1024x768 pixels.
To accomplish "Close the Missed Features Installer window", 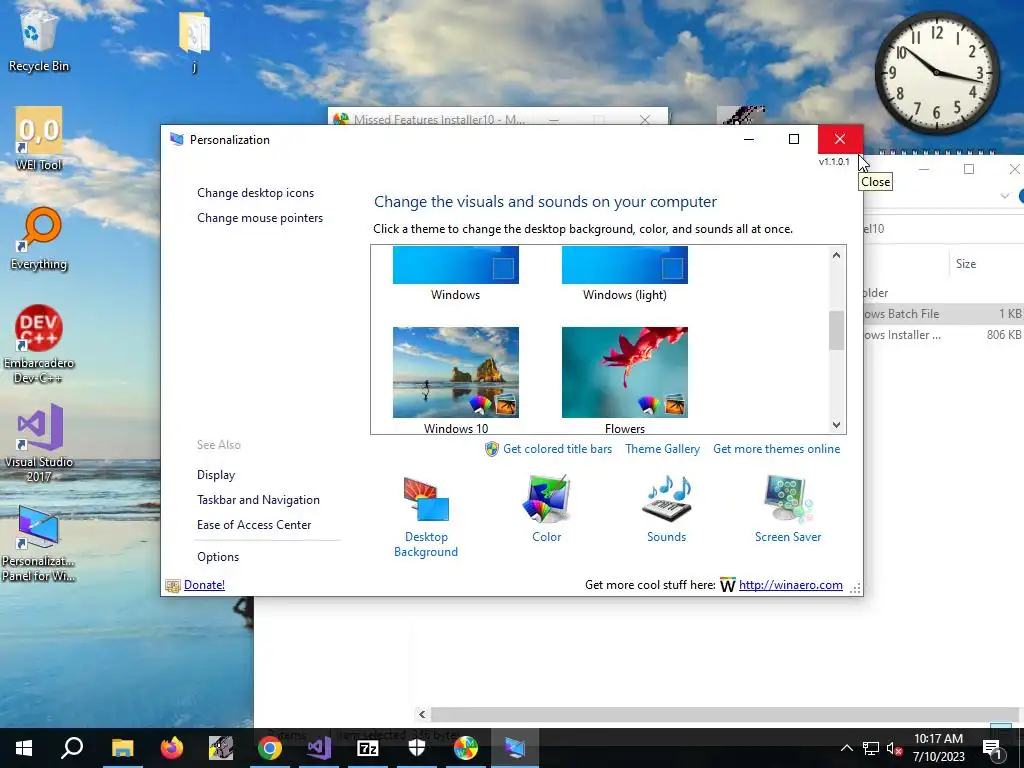I will point(645,119).
